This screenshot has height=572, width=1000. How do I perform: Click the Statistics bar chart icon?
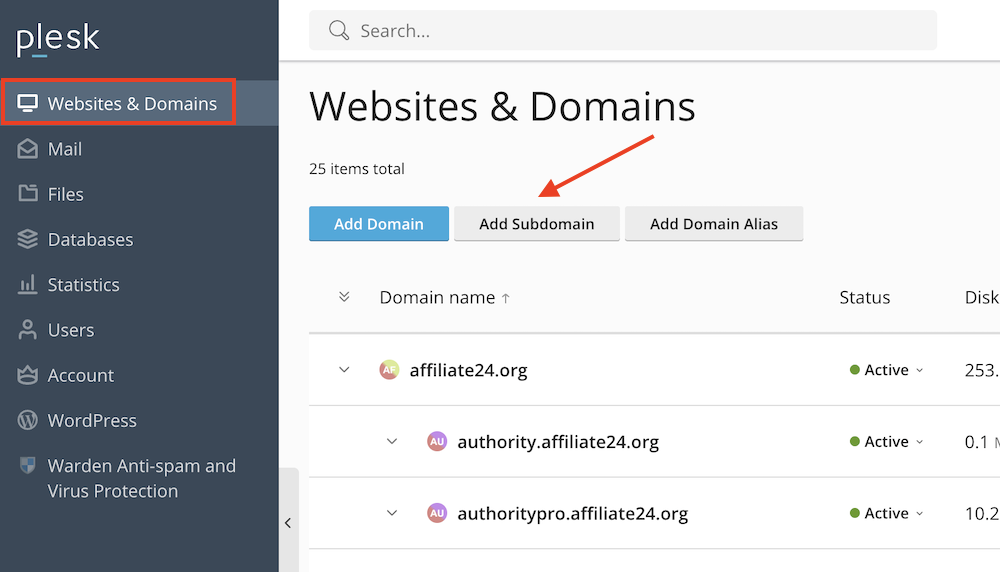click(x=28, y=285)
